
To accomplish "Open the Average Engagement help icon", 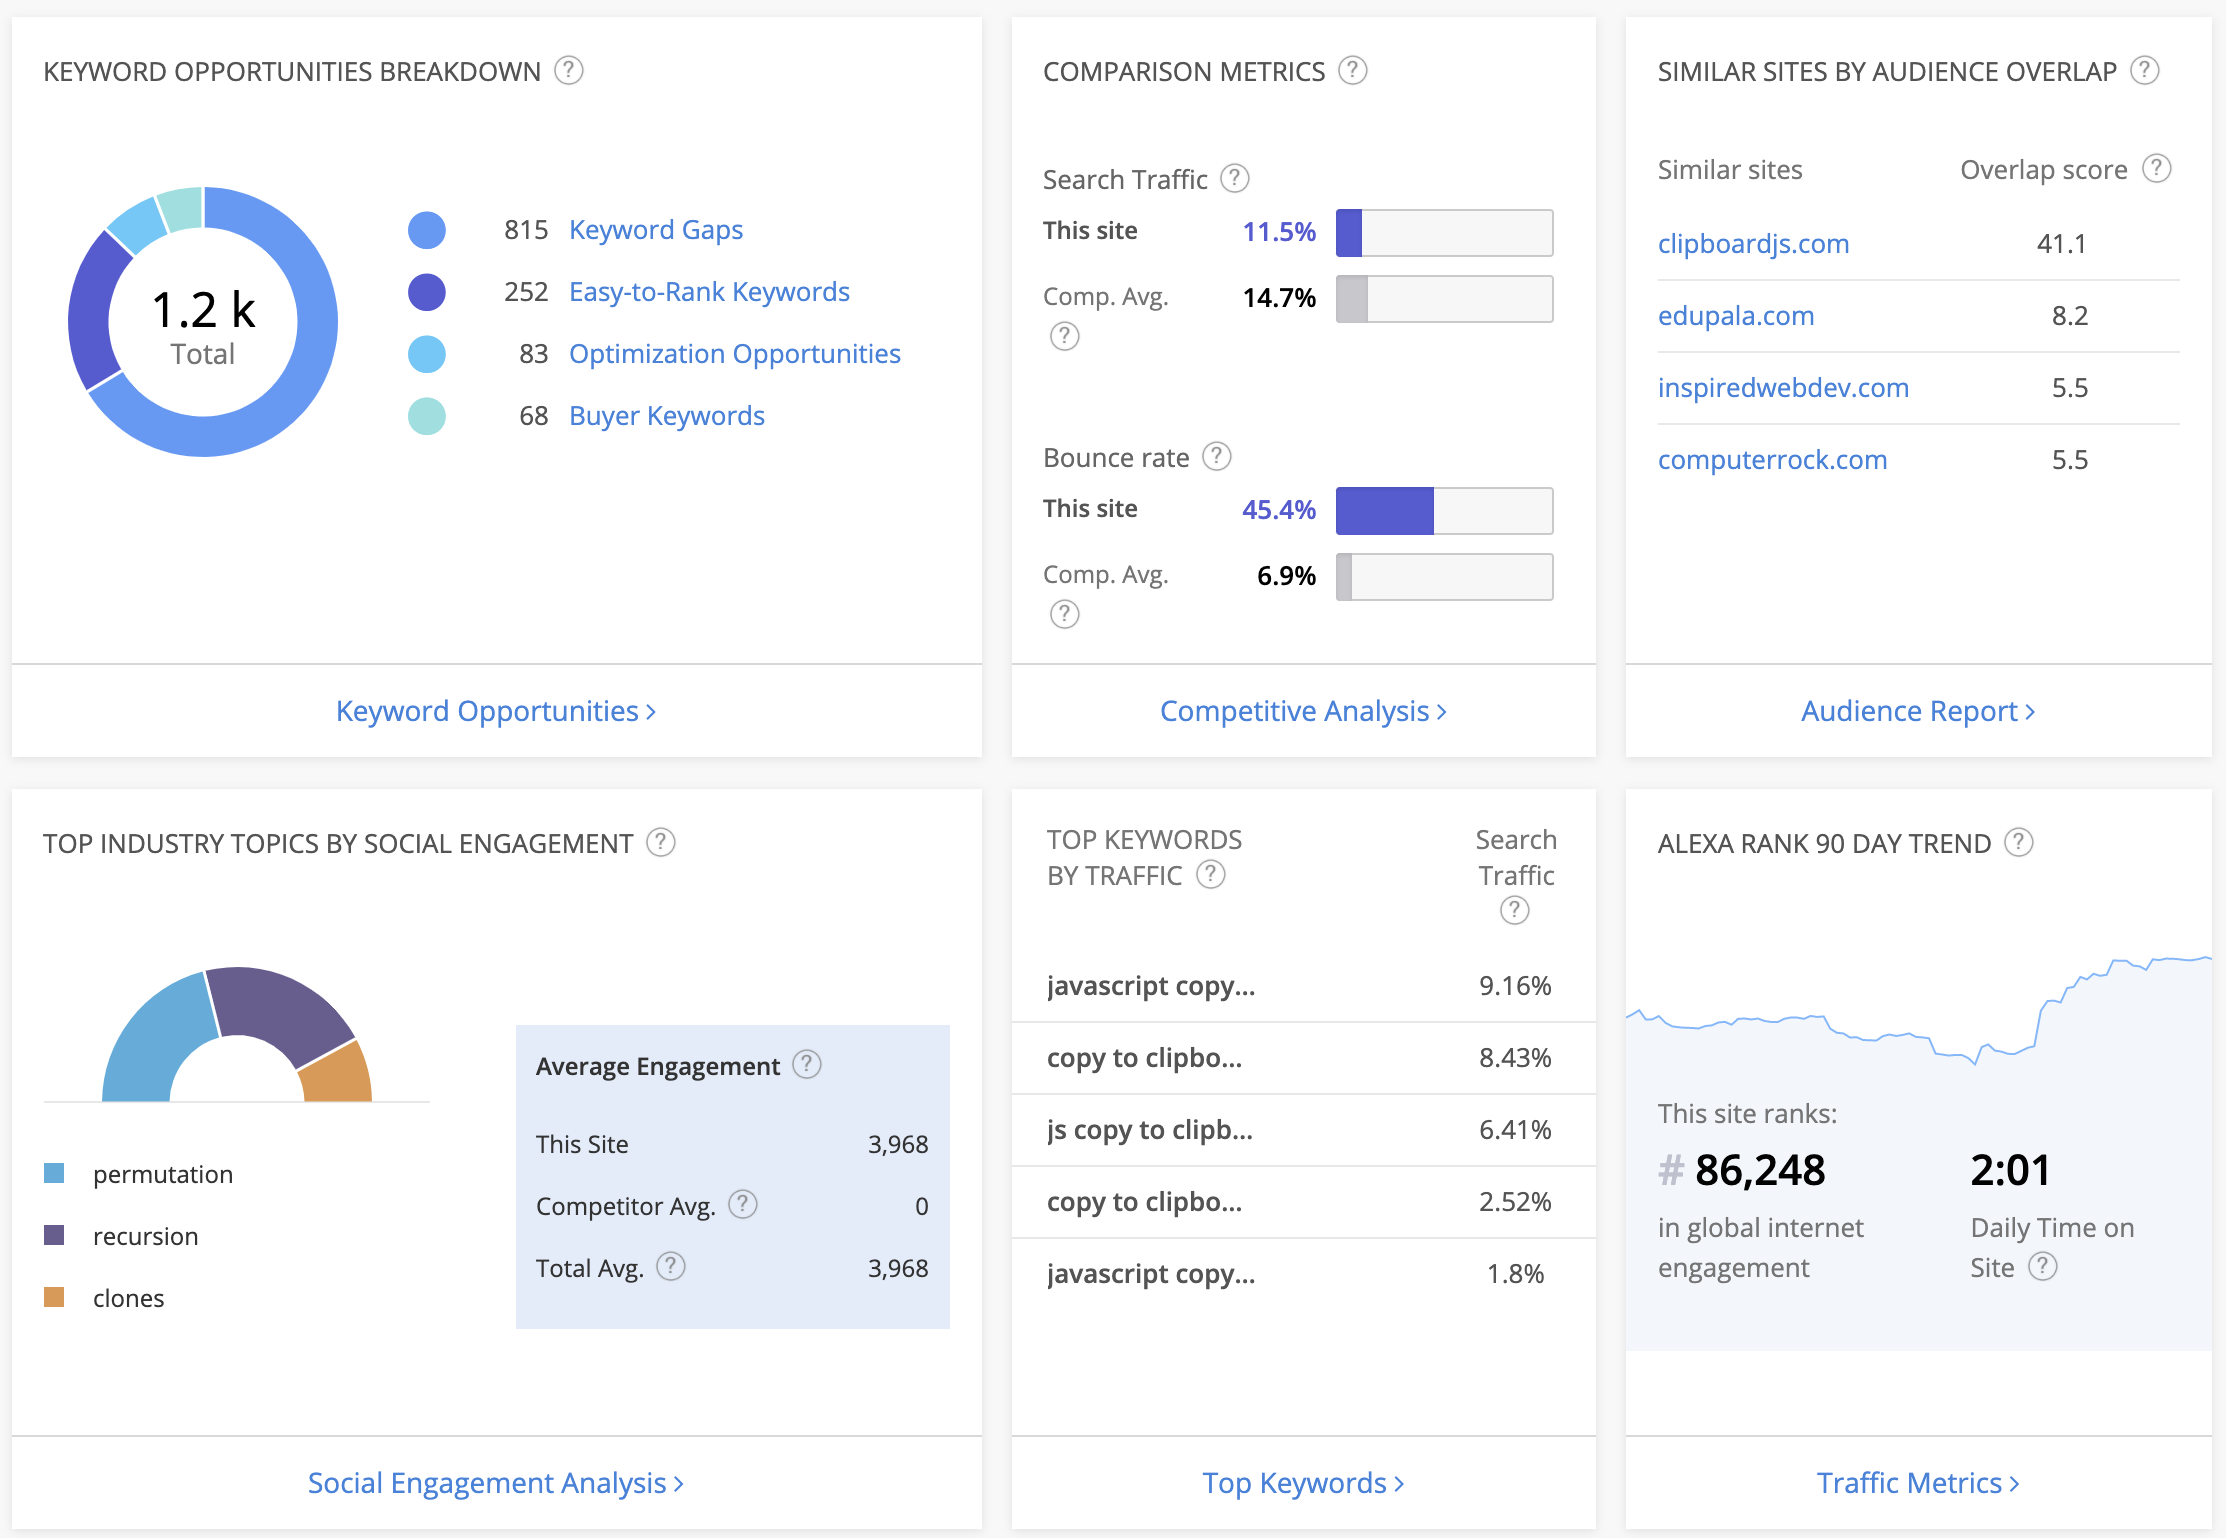I will 807,1065.
